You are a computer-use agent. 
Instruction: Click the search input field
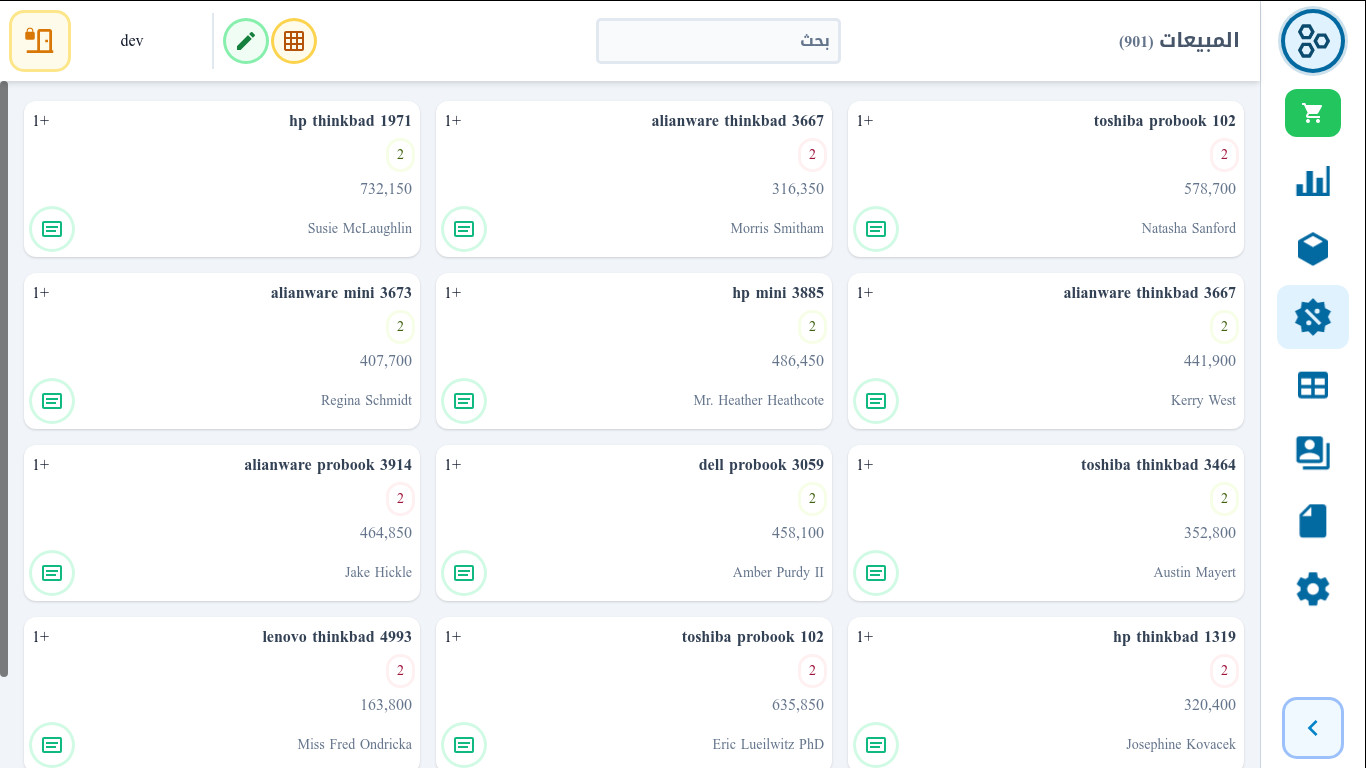tap(718, 41)
